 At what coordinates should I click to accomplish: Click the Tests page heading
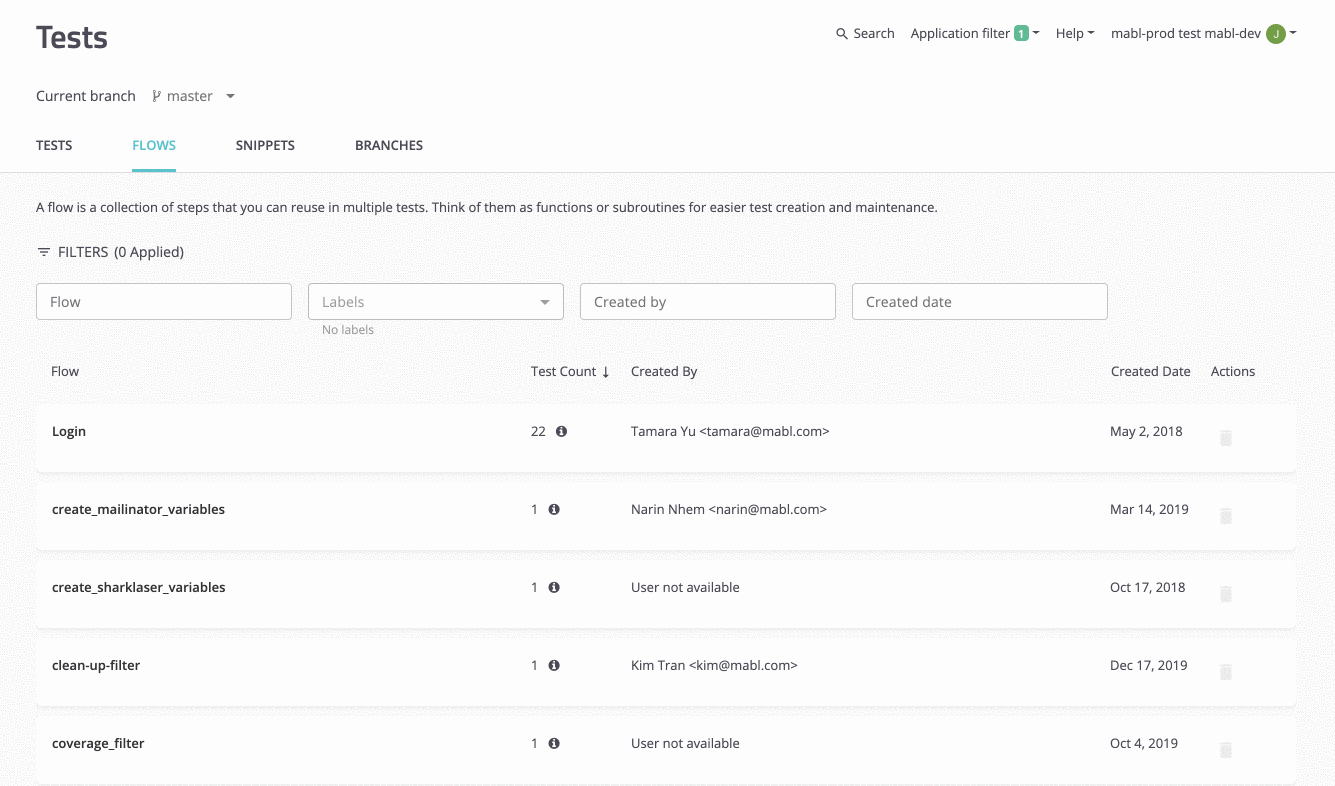coord(72,38)
